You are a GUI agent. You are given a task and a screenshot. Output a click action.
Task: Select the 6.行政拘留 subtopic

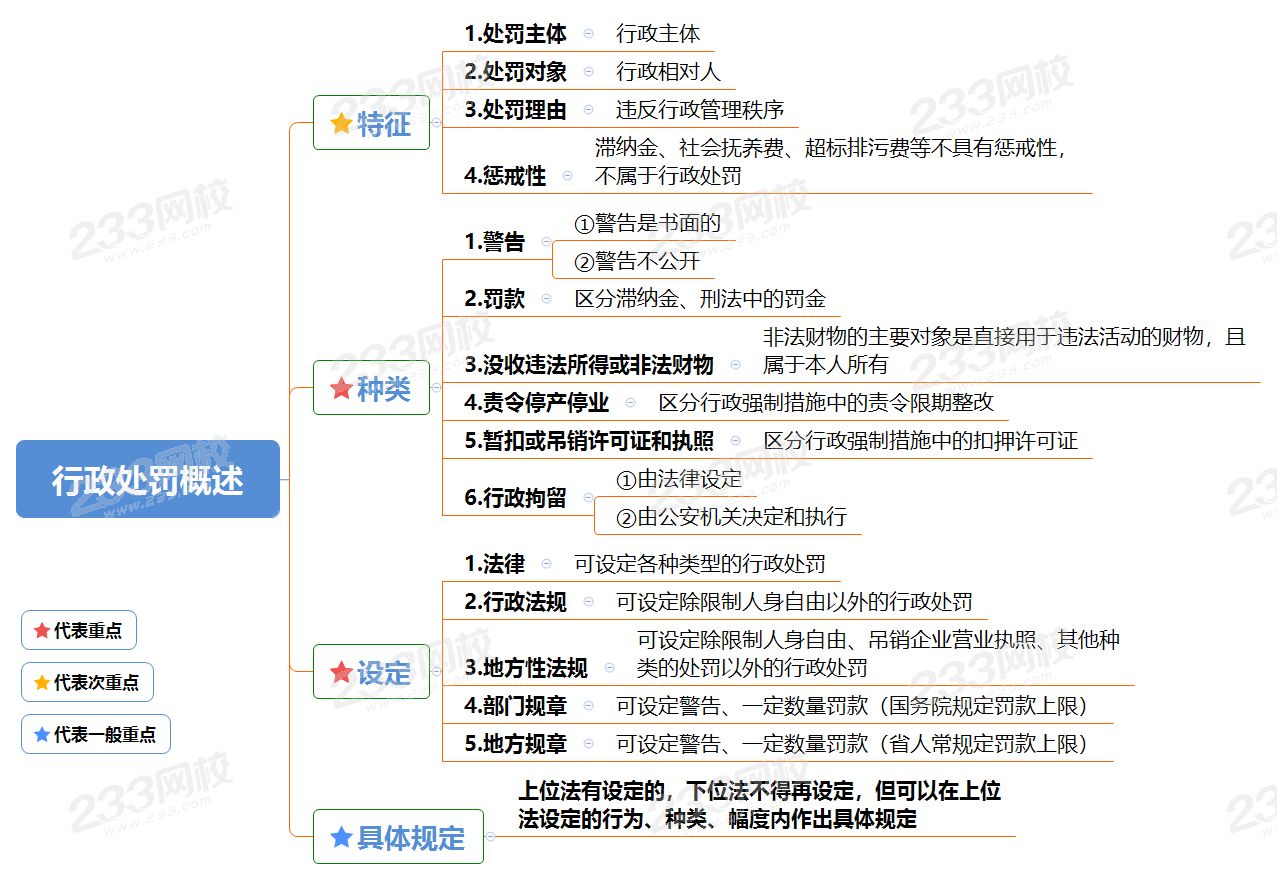pyautogui.click(x=515, y=497)
